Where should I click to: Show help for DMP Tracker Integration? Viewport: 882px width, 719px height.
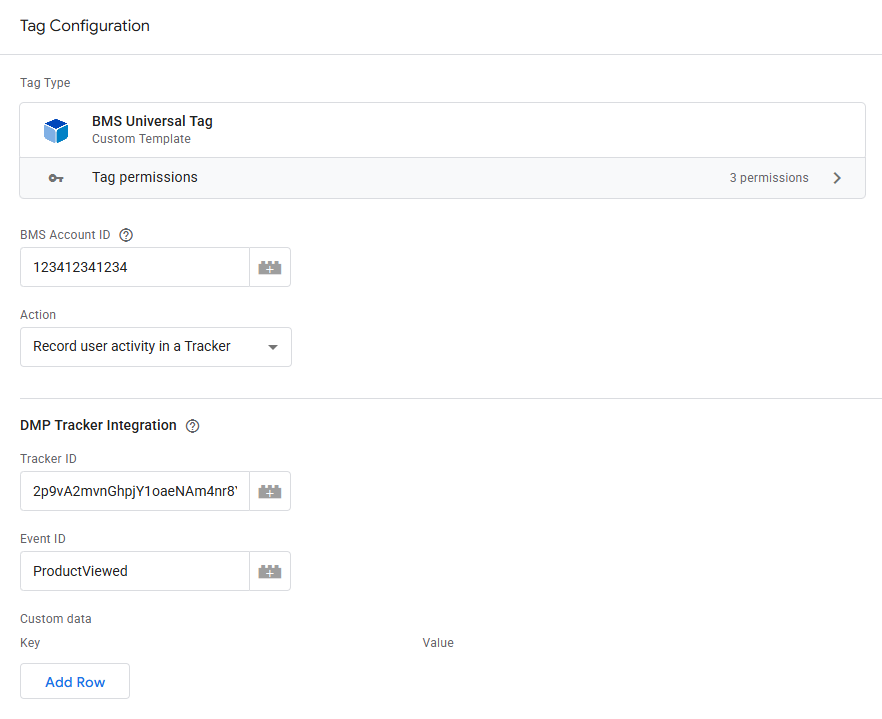(193, 426)
